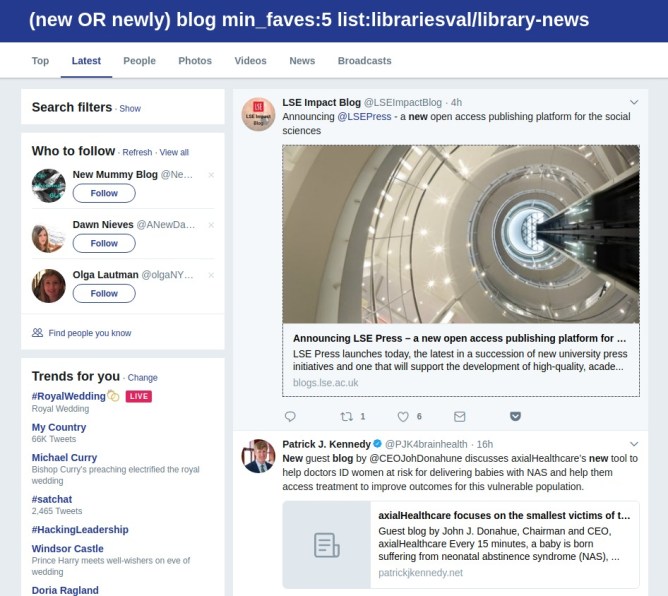Viewport: 668px width, 596px height.
Task: Open the Photos tab
Action: 195,61
